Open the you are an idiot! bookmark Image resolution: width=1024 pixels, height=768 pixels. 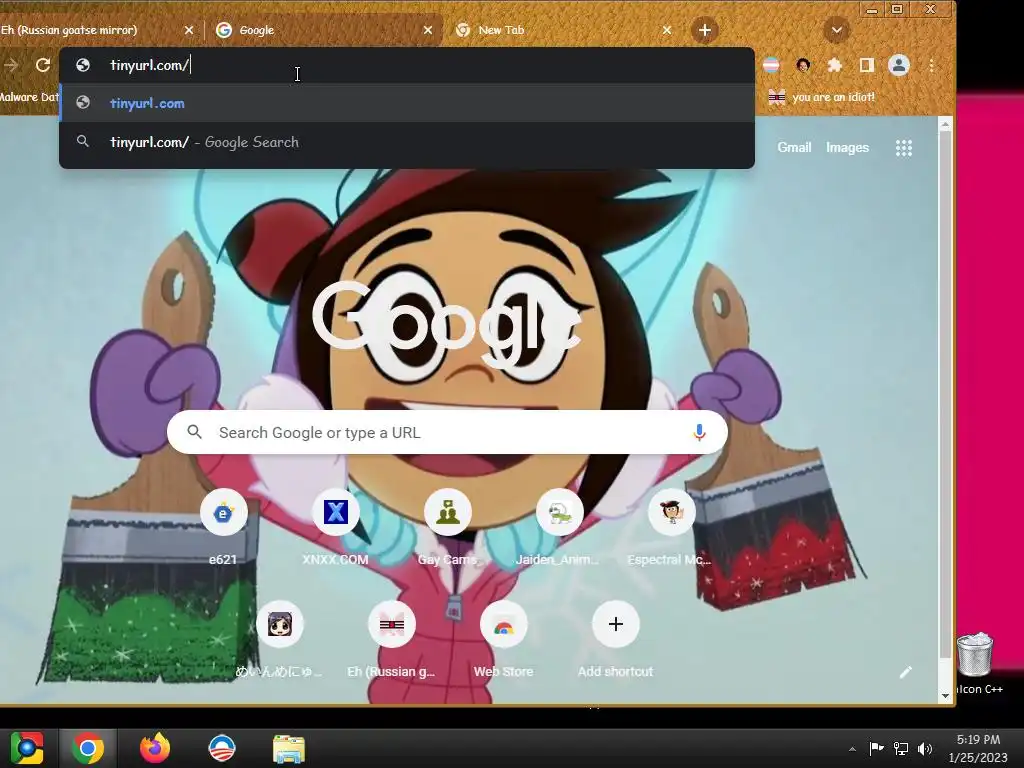pos(822,97)
